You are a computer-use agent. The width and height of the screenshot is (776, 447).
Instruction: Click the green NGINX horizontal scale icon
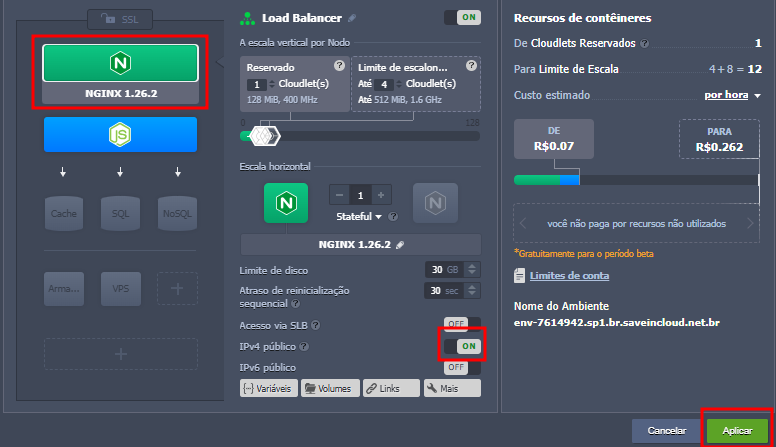[286, 203]
